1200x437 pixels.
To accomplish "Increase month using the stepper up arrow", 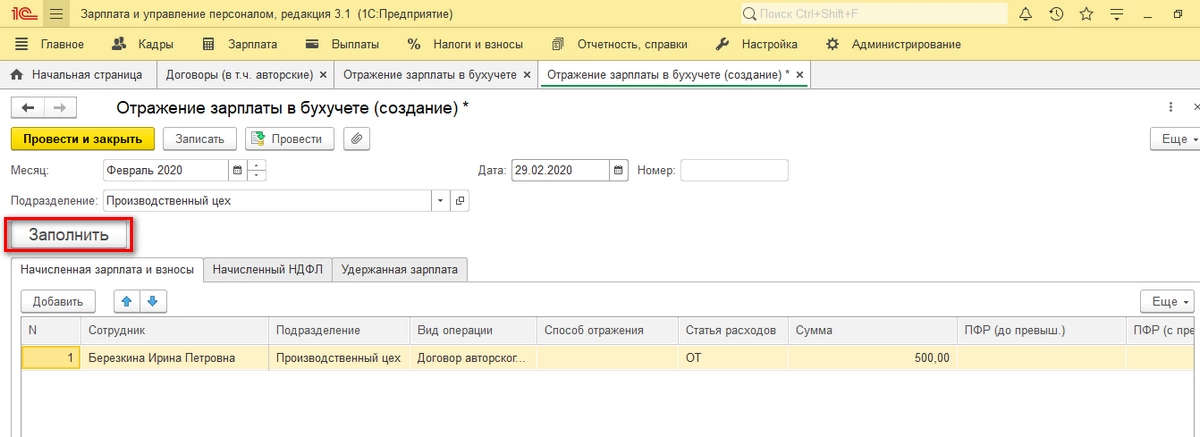I will [257, 165].
